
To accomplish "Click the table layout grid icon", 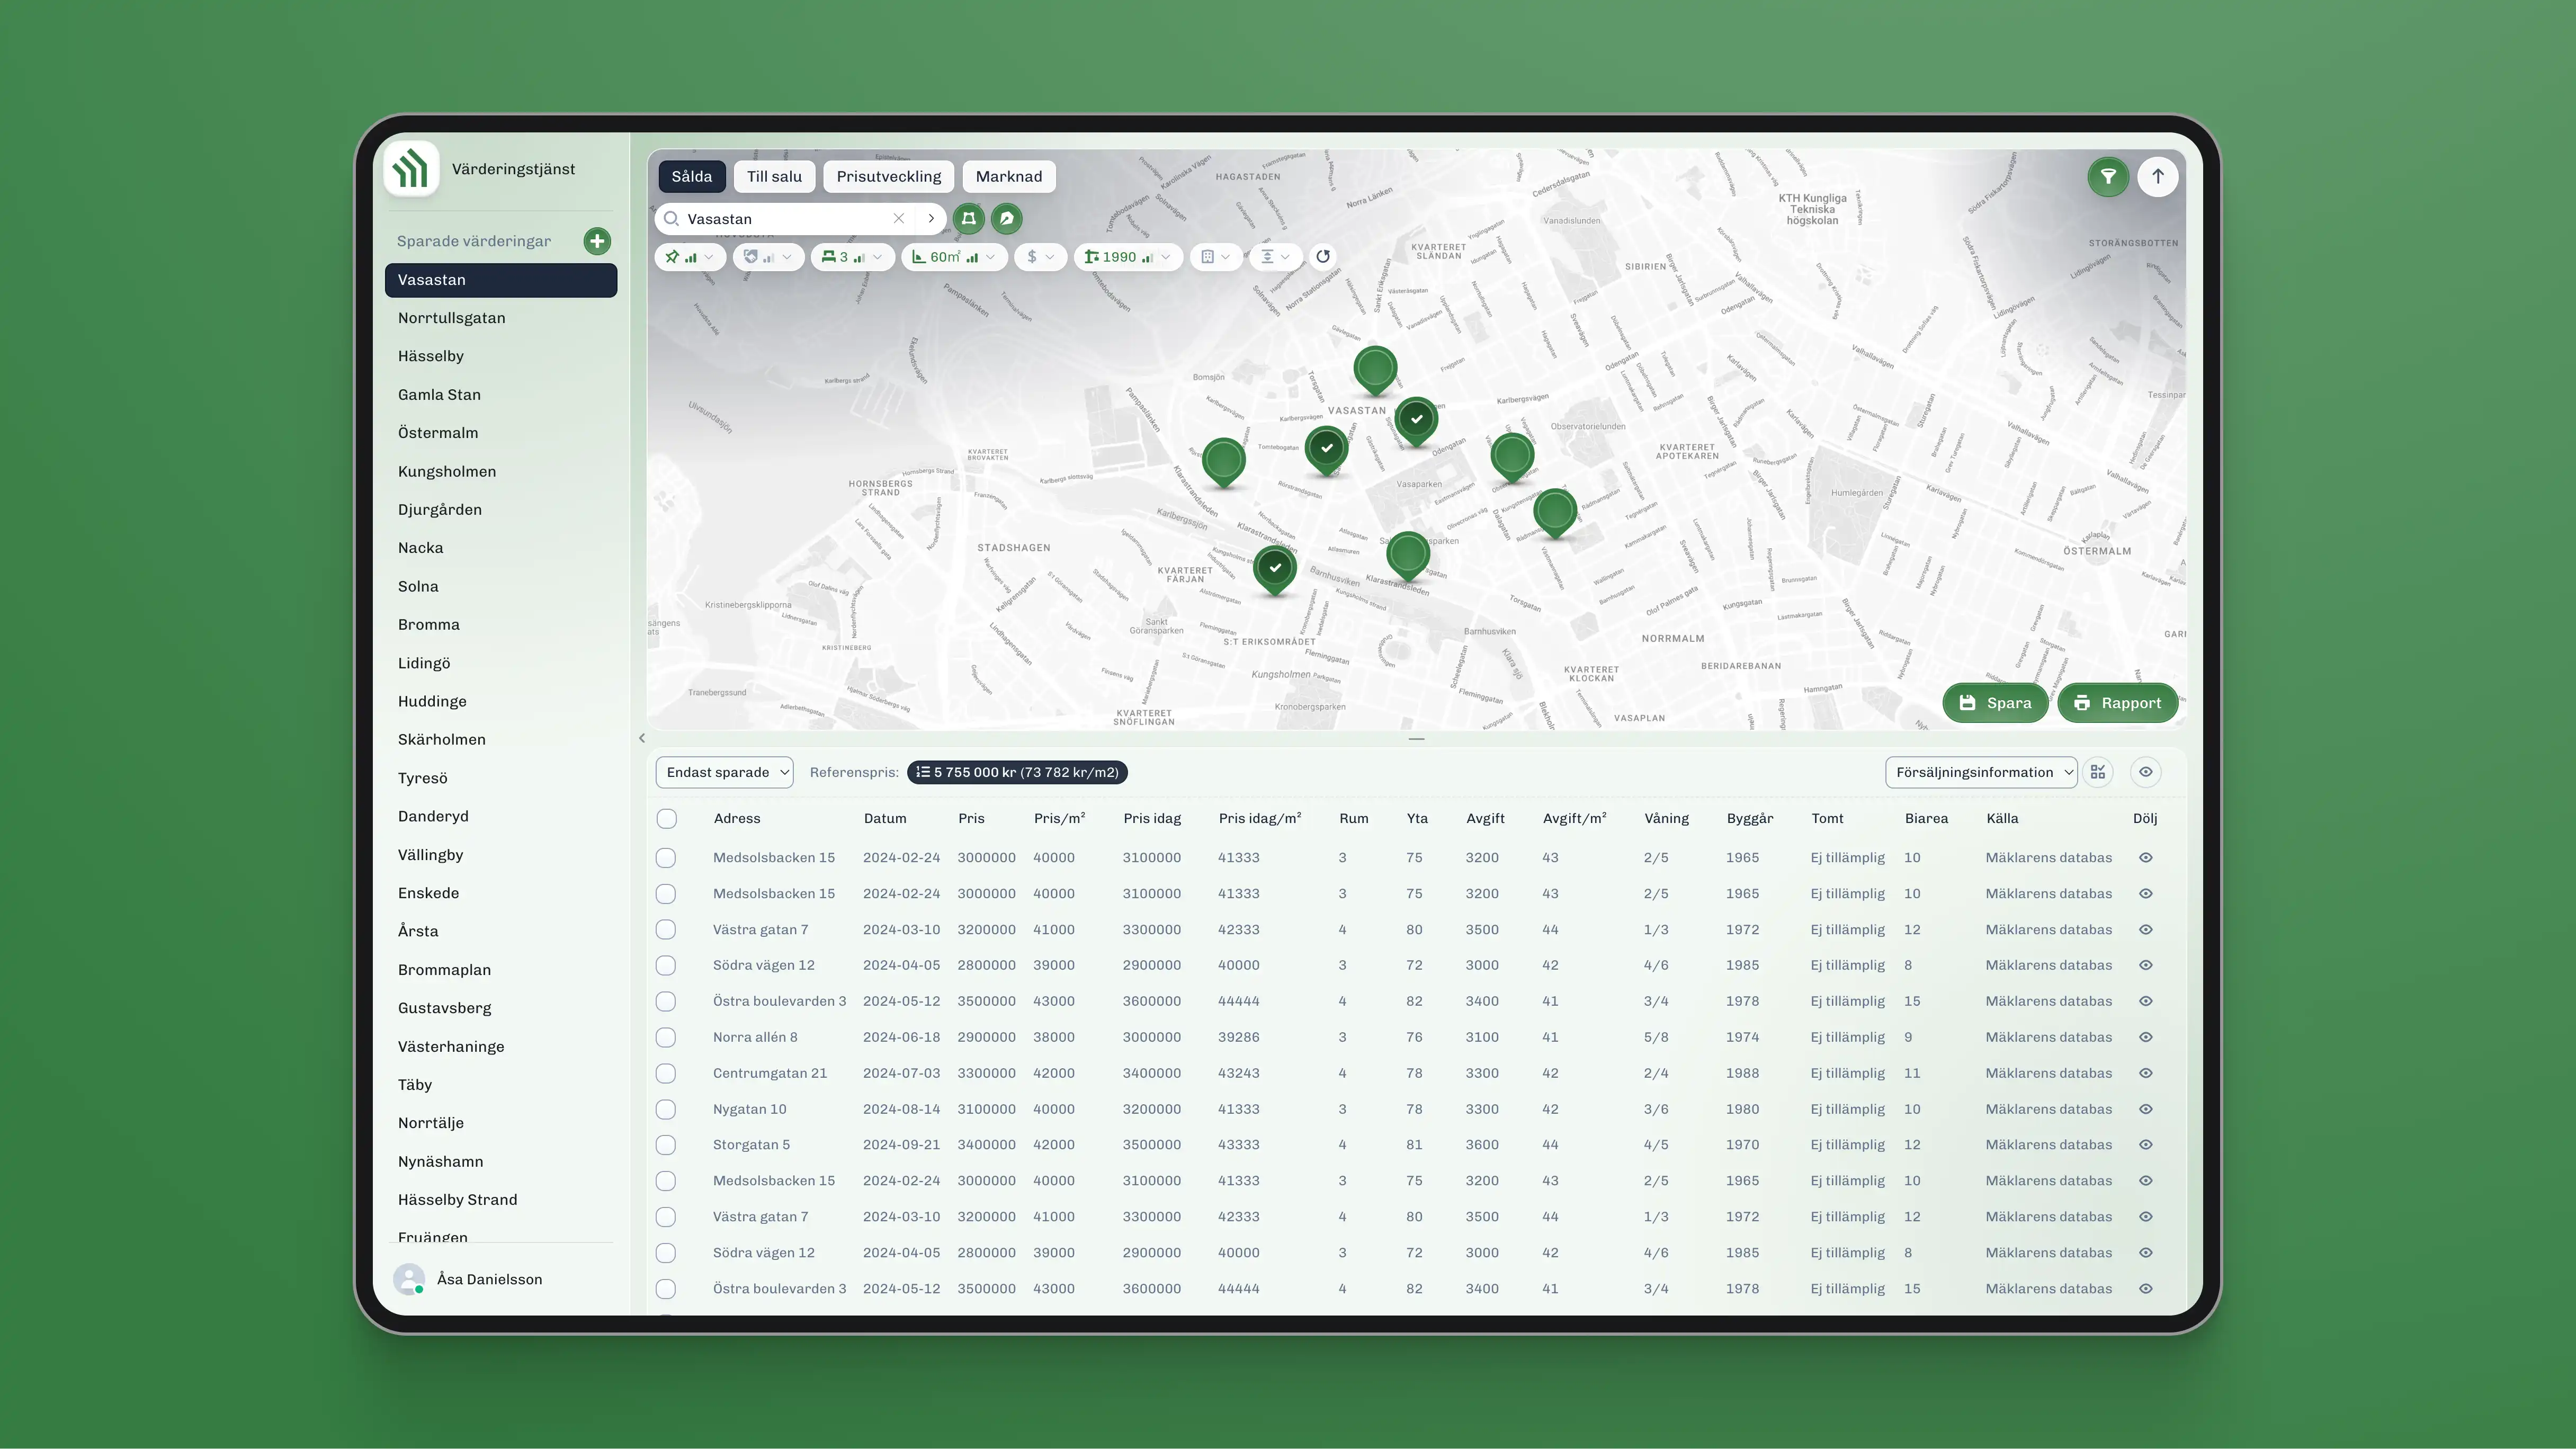I will [2097, 772].
